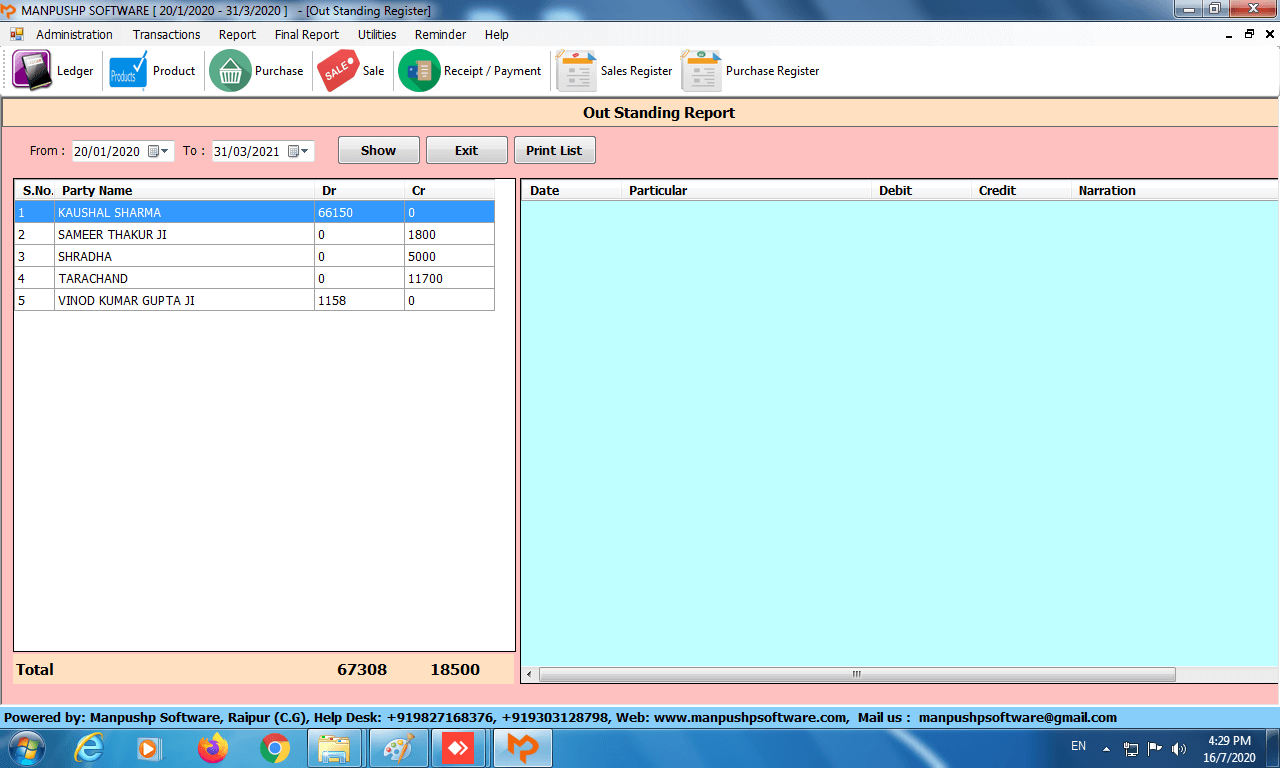The image size is (1280, 768).
Task: Click the 1158 Dr cell
Action: (359, 300)
